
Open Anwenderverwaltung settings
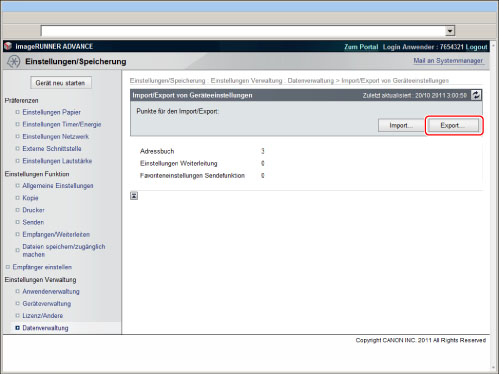tap(51, 291)
